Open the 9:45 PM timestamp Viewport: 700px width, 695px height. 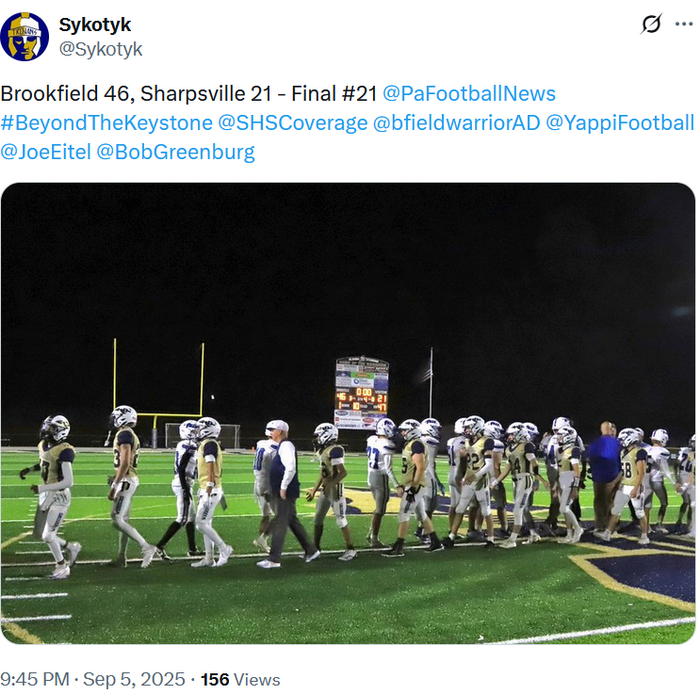pyautogui.click(x=35, y=679)
